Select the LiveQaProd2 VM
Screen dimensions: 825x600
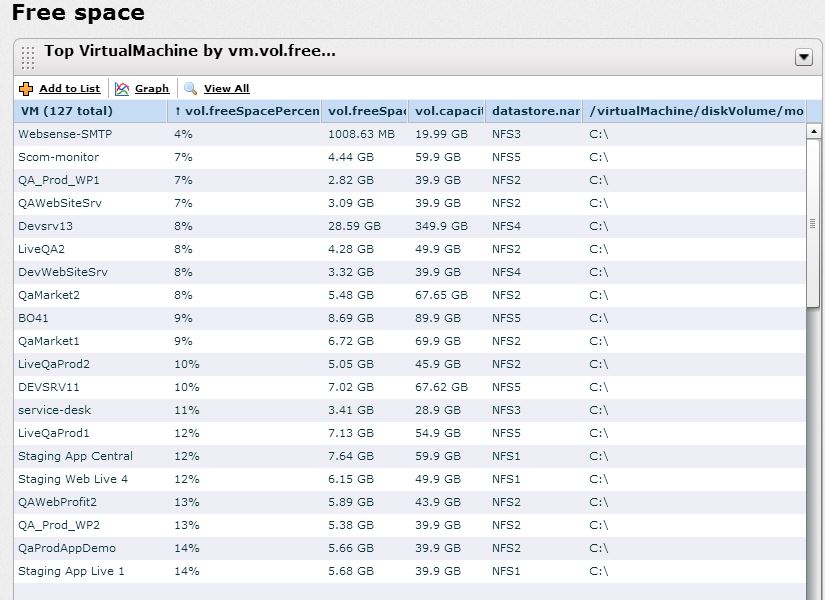54,364
